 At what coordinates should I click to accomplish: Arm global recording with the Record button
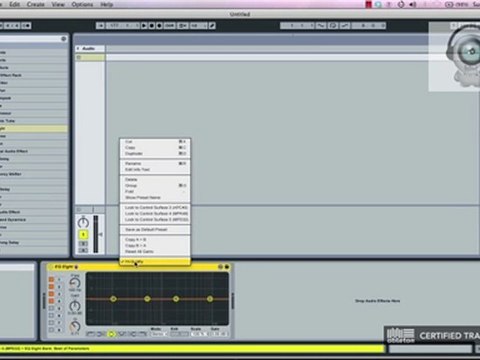click(x=159, y=26)
